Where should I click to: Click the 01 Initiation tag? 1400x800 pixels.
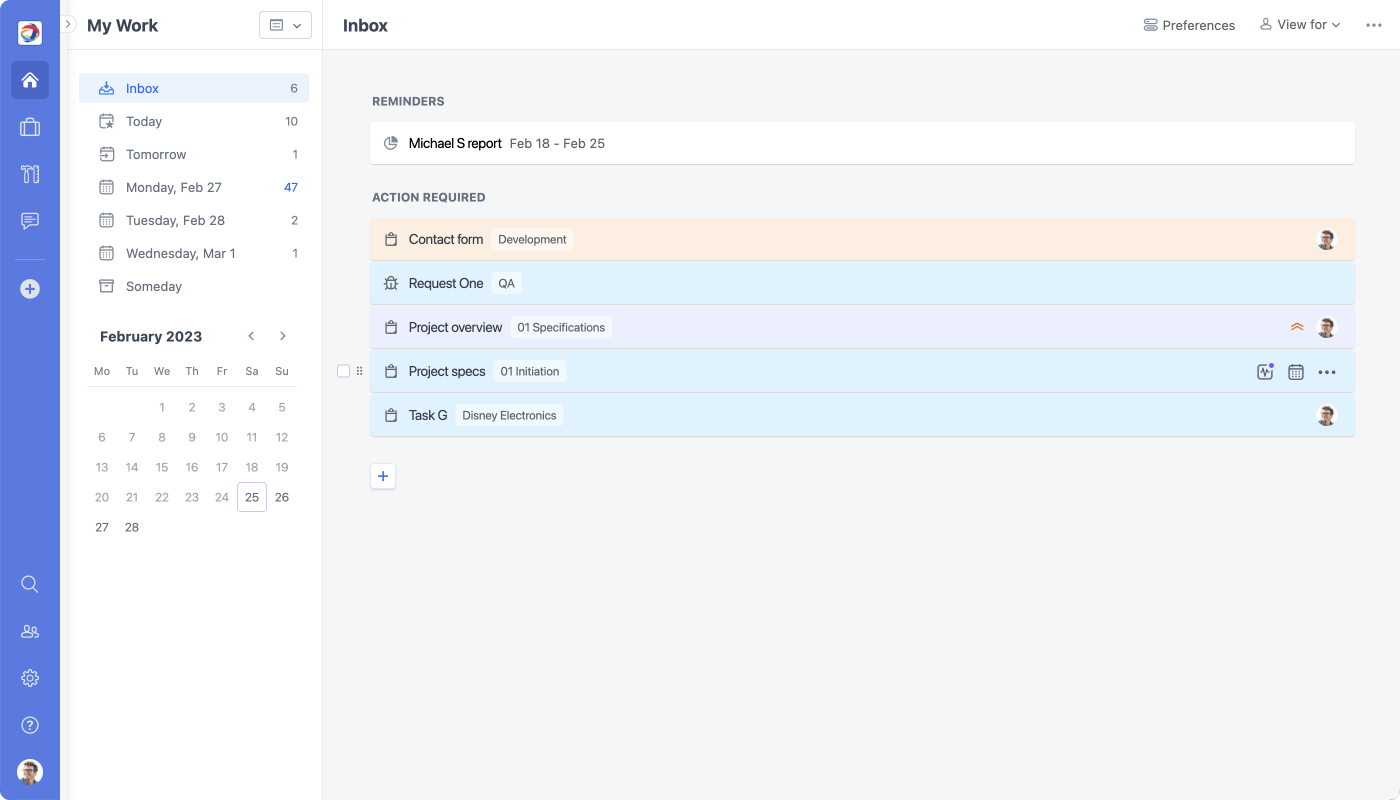click(x=530, y=371)
